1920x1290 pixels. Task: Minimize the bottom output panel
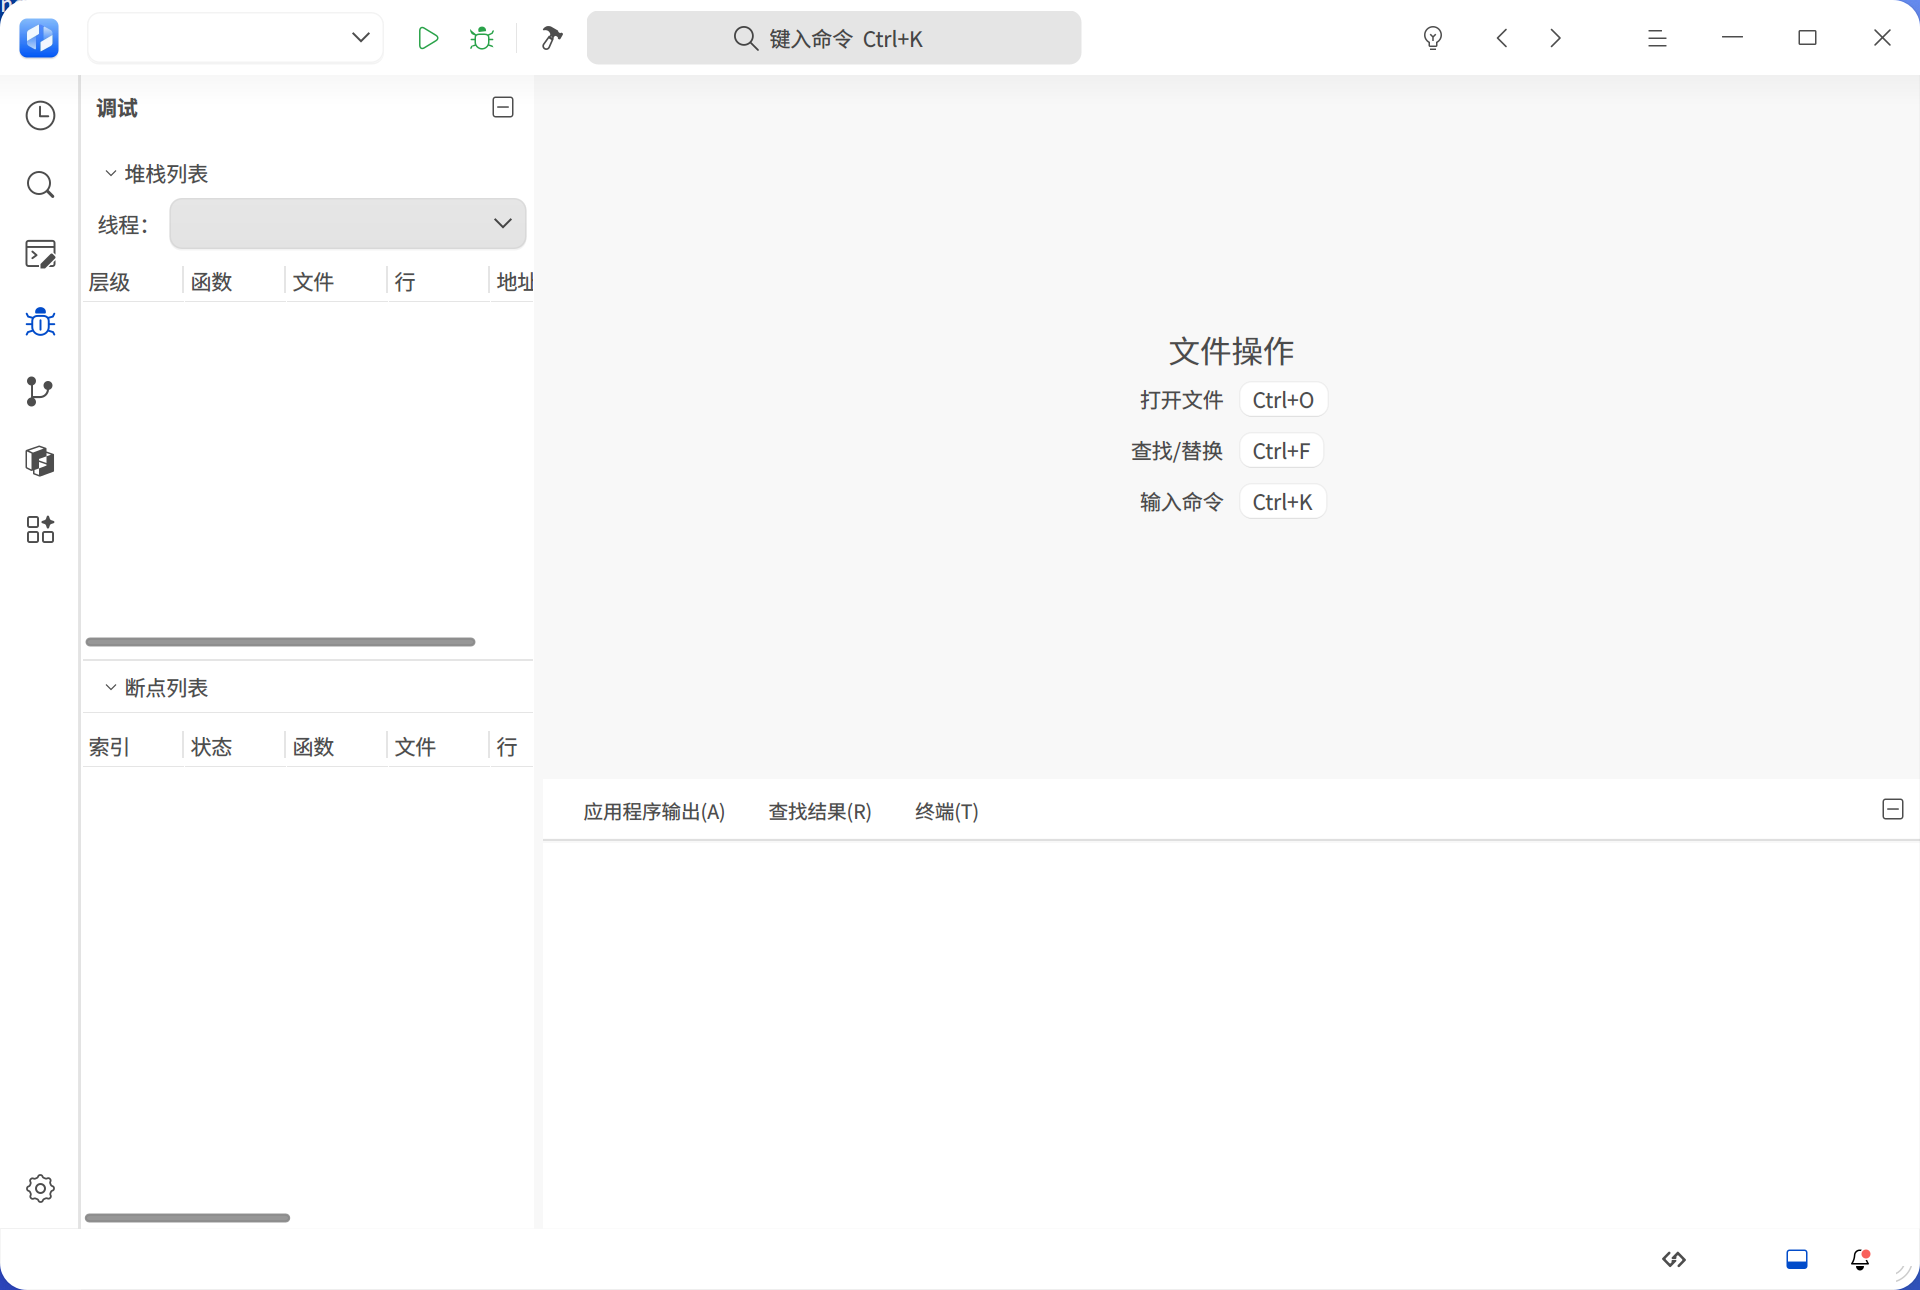1893,809
